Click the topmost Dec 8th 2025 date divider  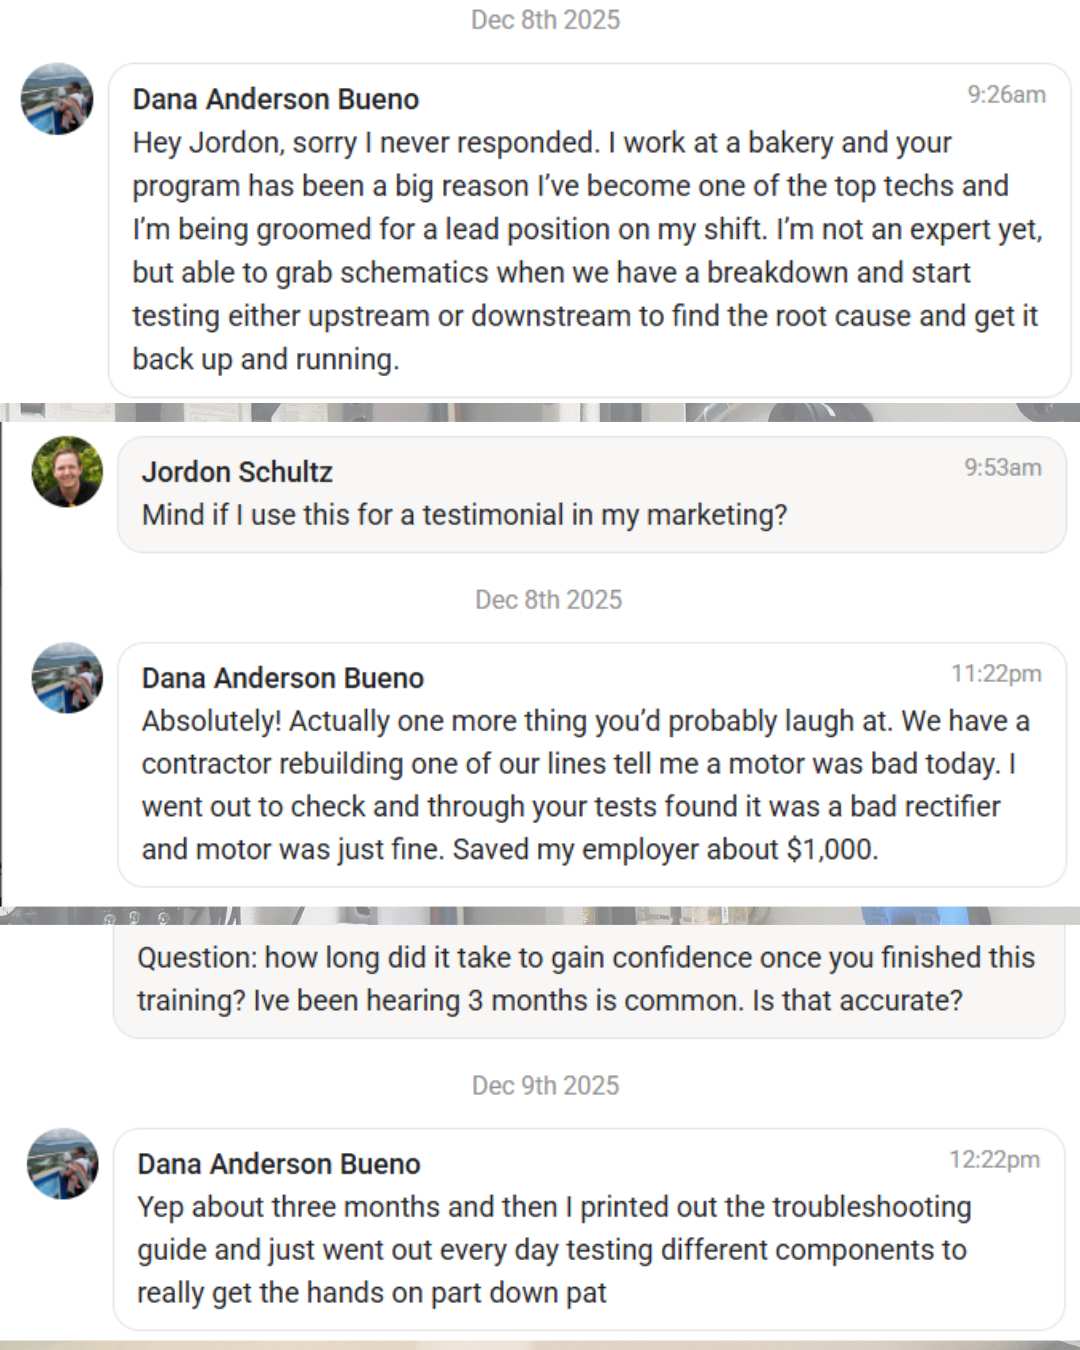coord(545,20)
